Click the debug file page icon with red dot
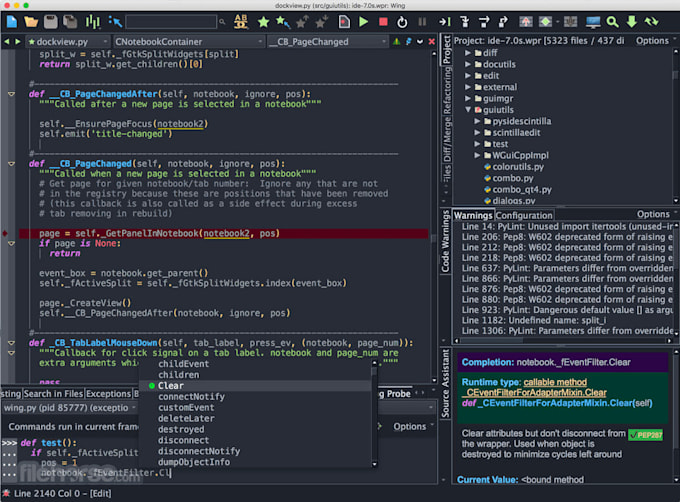680x502 pixels. [x=344, y=21]
